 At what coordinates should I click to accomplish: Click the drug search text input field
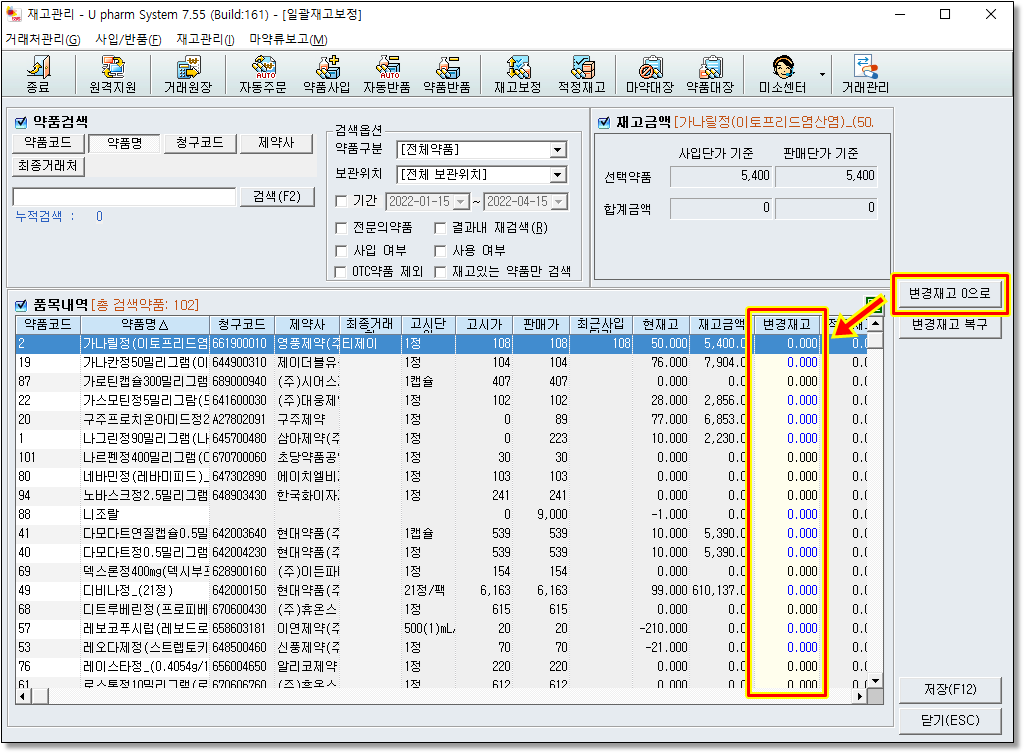tap(124, 197)
